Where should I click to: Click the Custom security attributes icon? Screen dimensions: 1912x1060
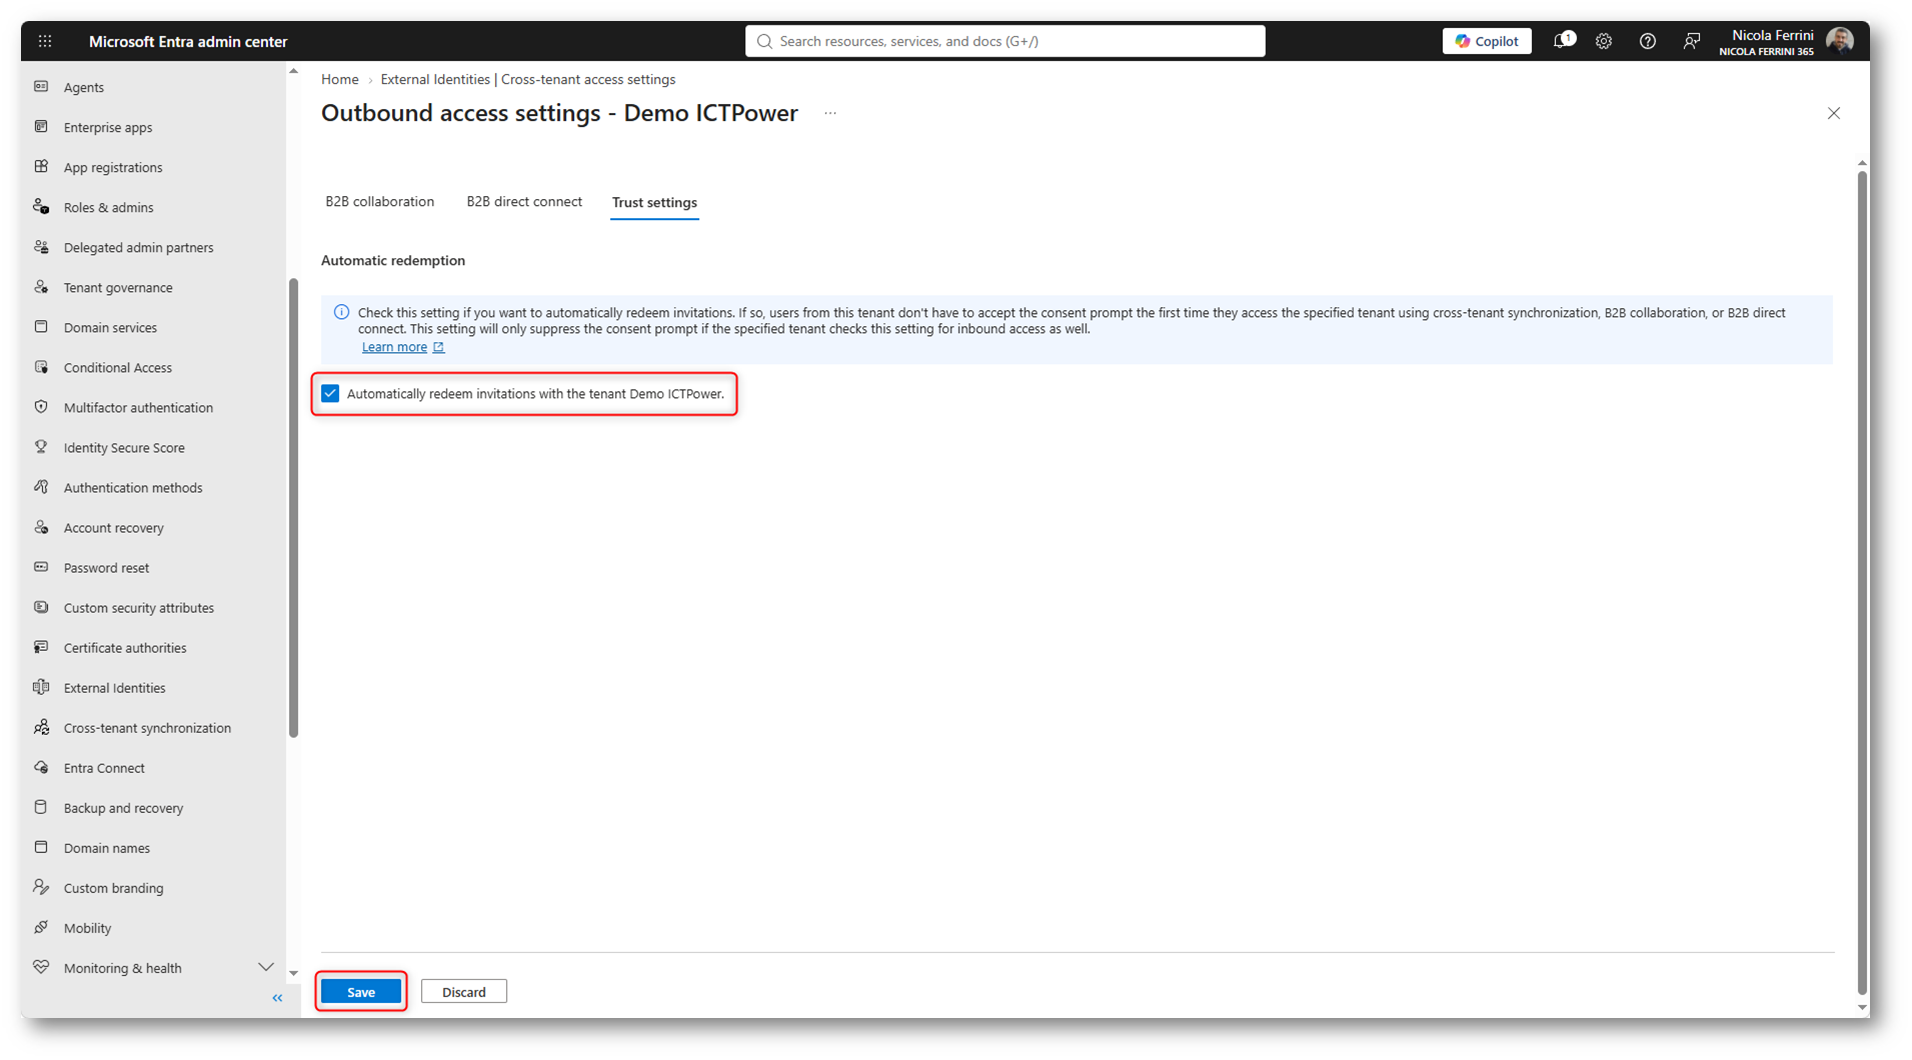pyautogui.click(x=41, y=607)
